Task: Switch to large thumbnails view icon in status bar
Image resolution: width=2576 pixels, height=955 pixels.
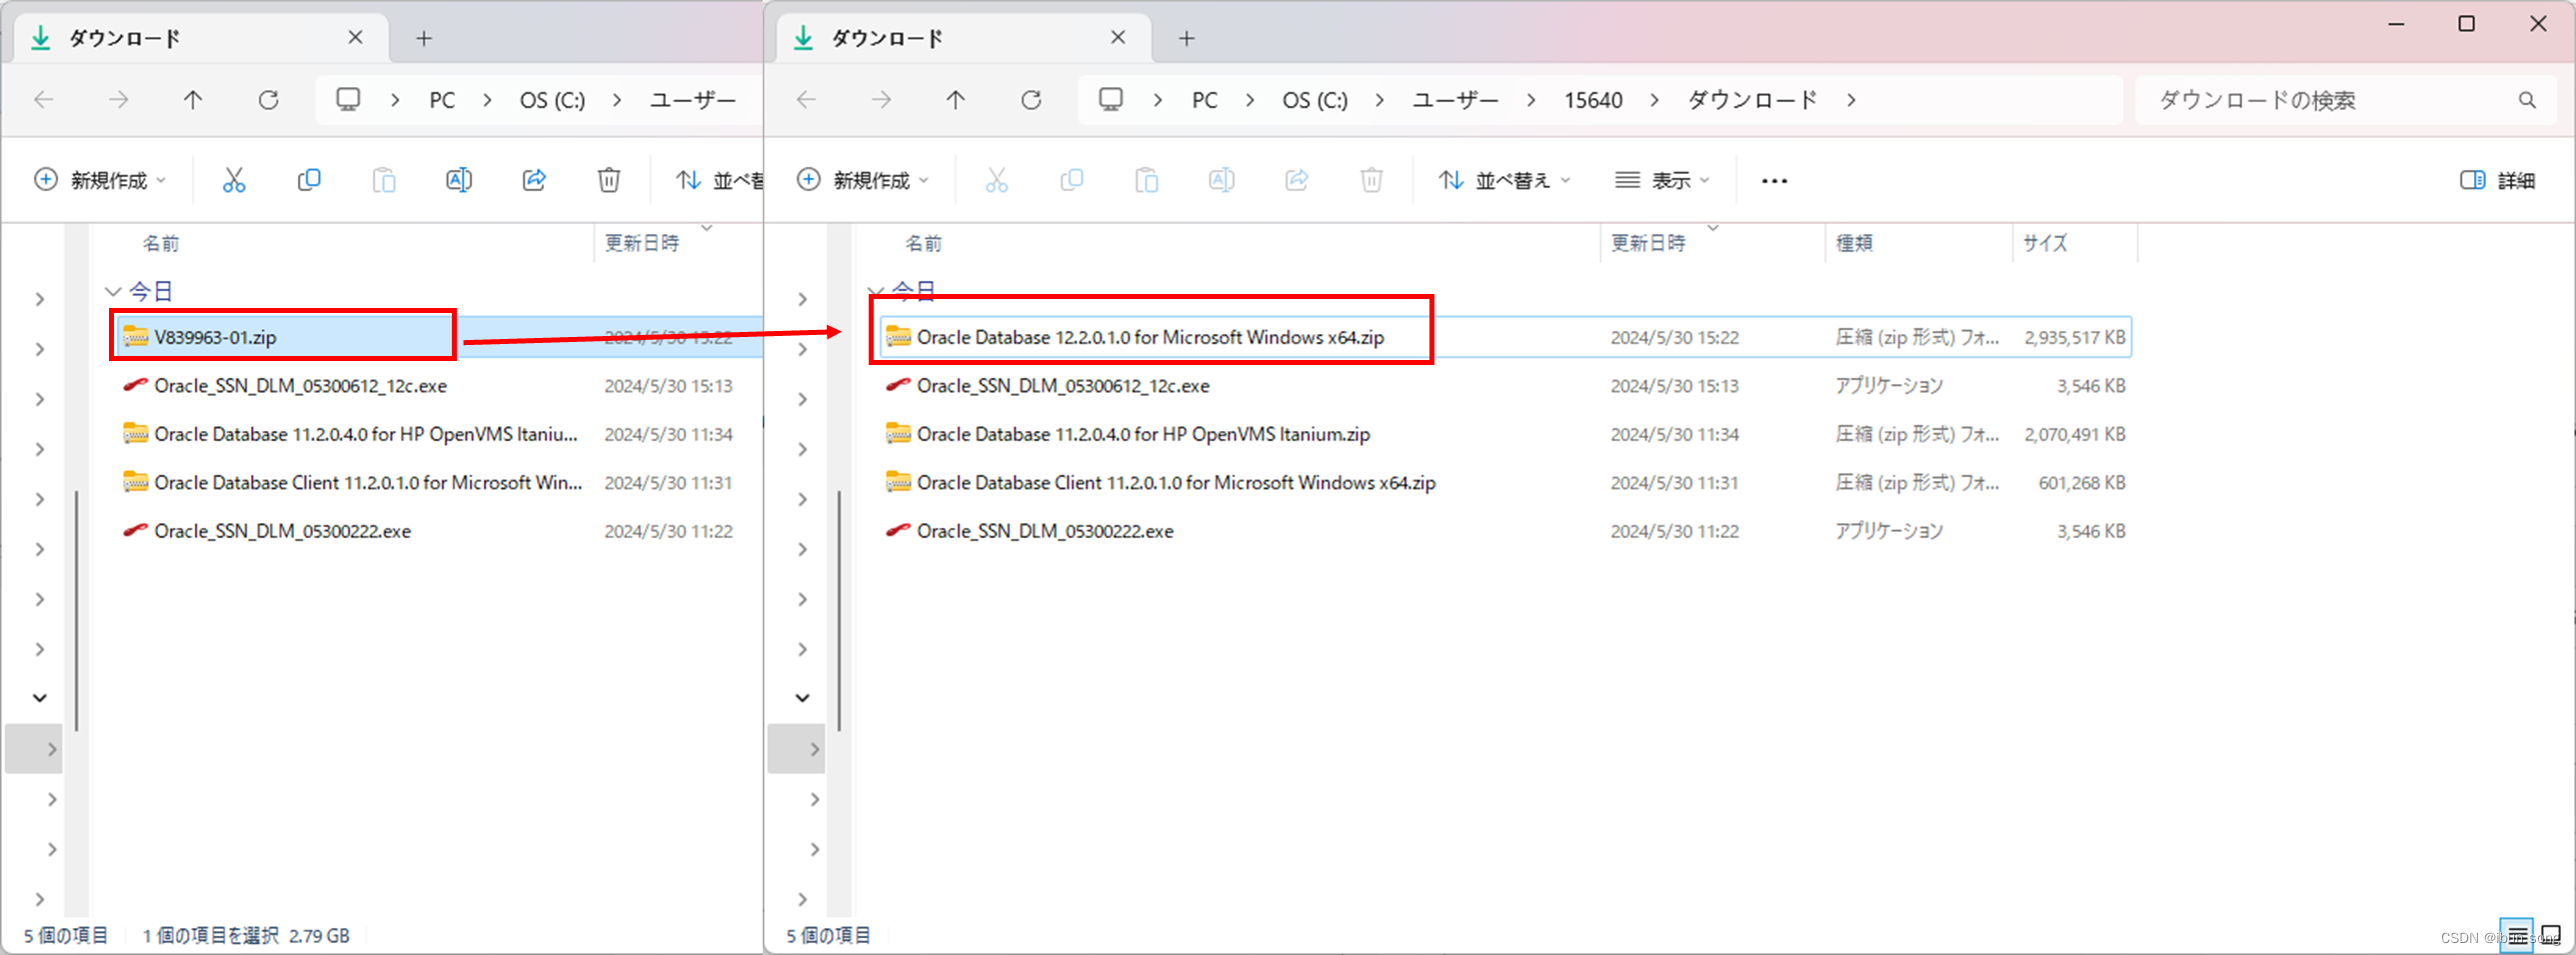Action: [2552, 936]
